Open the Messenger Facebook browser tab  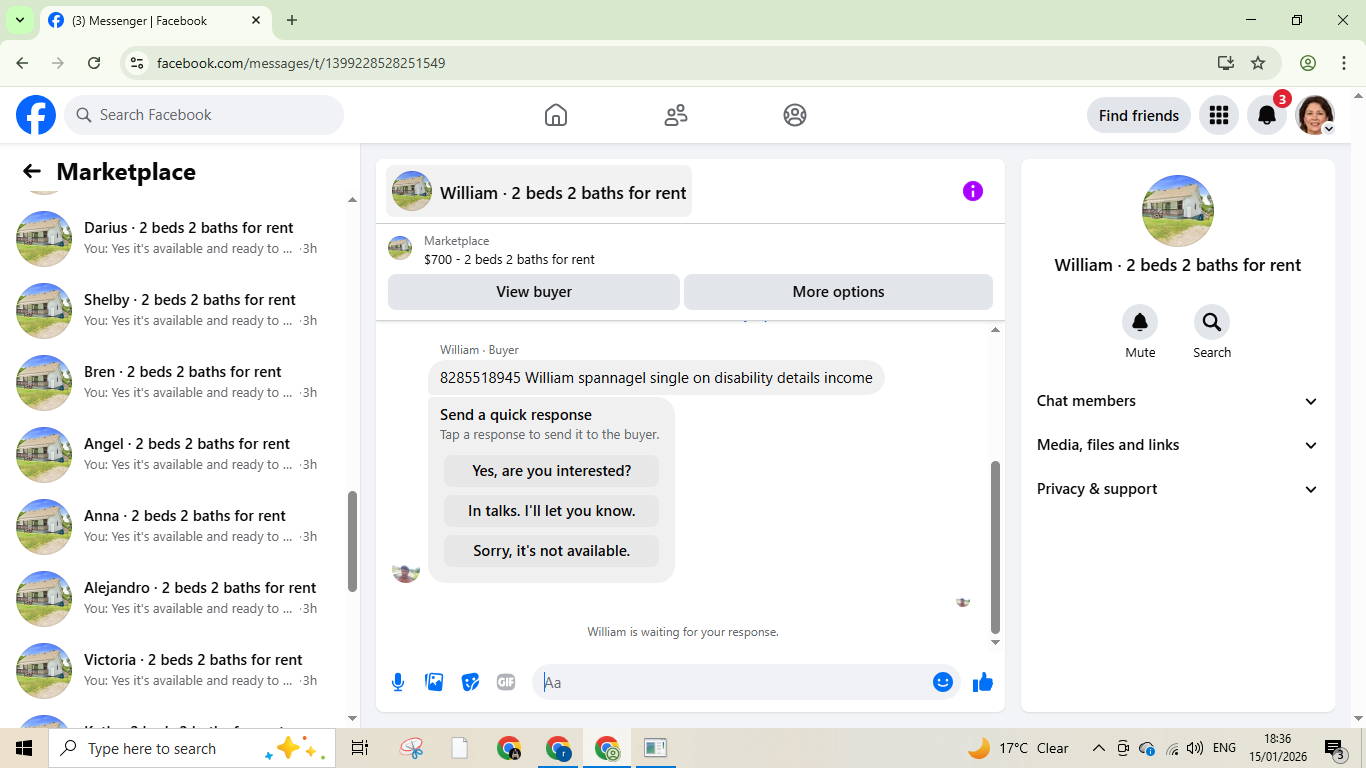point(155,20)
